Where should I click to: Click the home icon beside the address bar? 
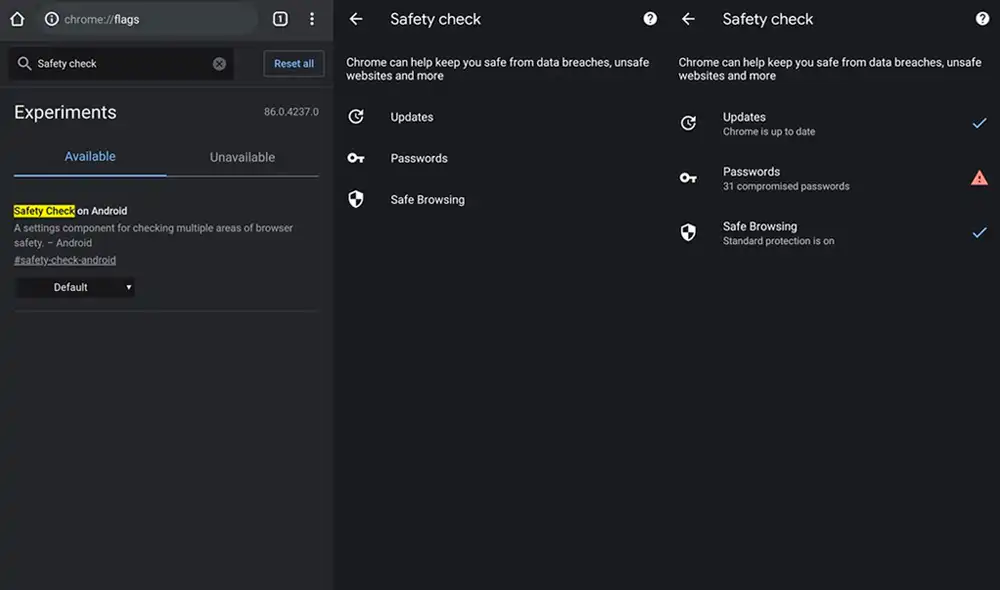pos(16,18)
